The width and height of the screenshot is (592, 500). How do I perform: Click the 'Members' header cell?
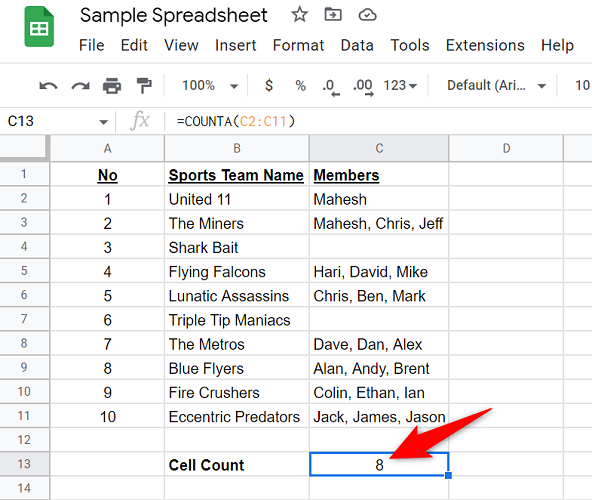click(379, 174)
